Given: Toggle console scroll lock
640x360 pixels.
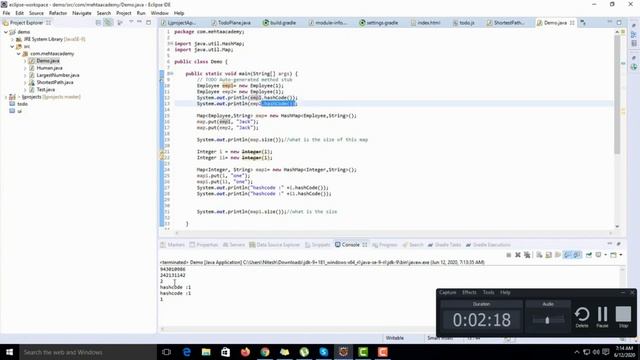Looking at the screenshot, I should coord(549,255).
